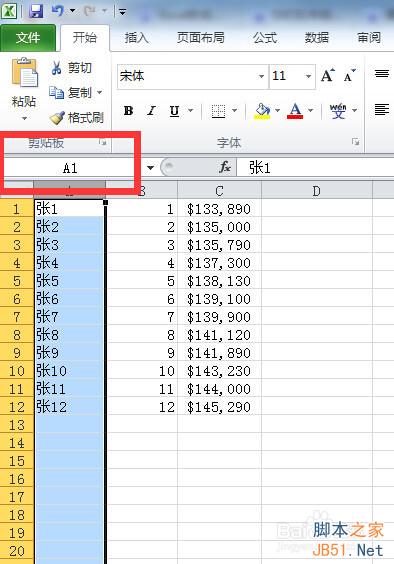Select cell containing 张12
Viewport: 394px width, 564px height.
[70, 406]
